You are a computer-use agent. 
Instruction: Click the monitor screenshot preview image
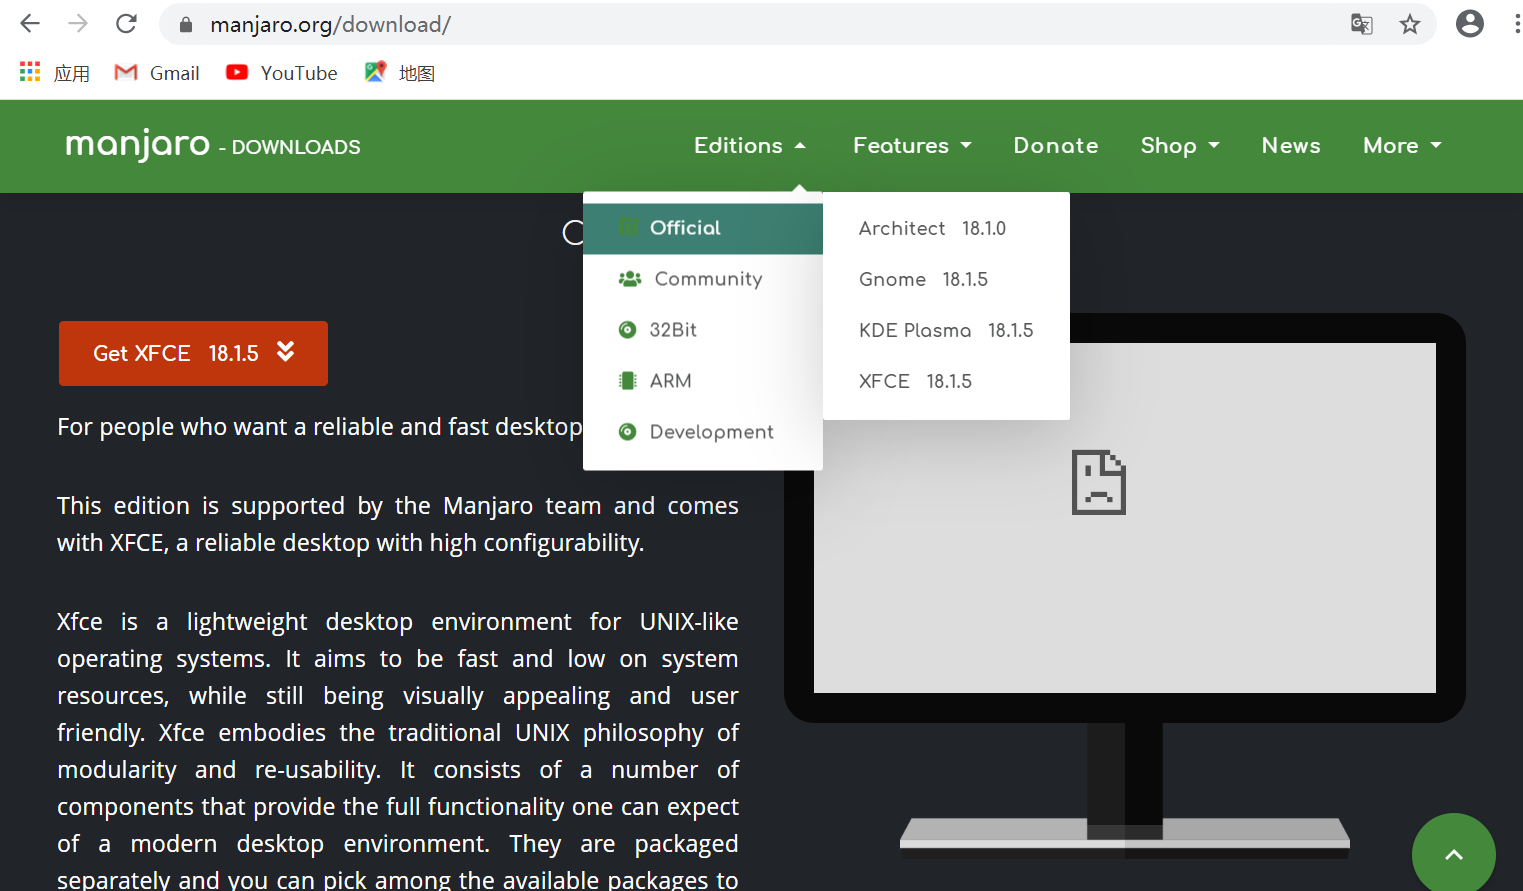tap(1125, 518)
